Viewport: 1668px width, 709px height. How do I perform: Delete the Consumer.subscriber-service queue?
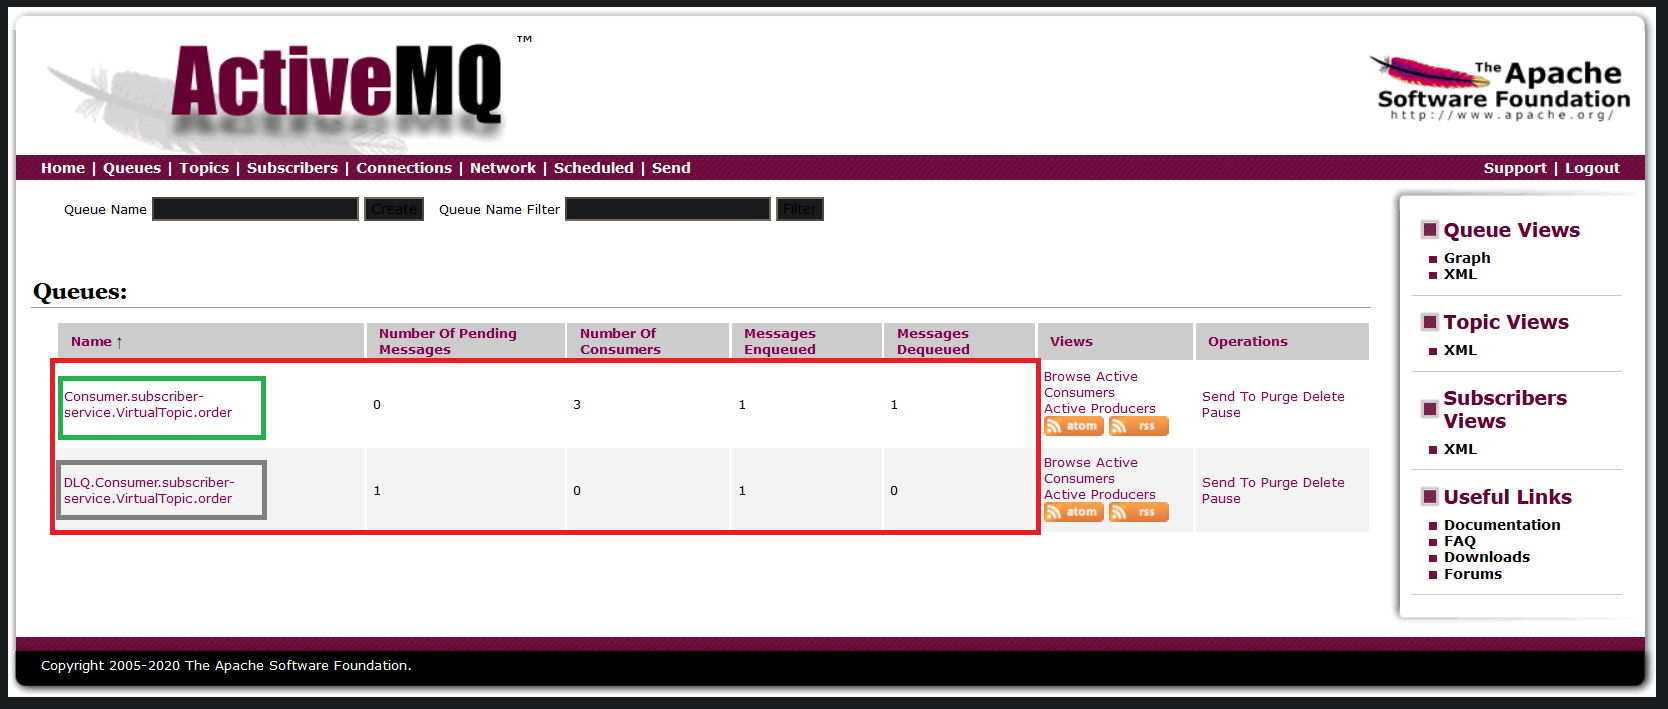[1324, 397]
